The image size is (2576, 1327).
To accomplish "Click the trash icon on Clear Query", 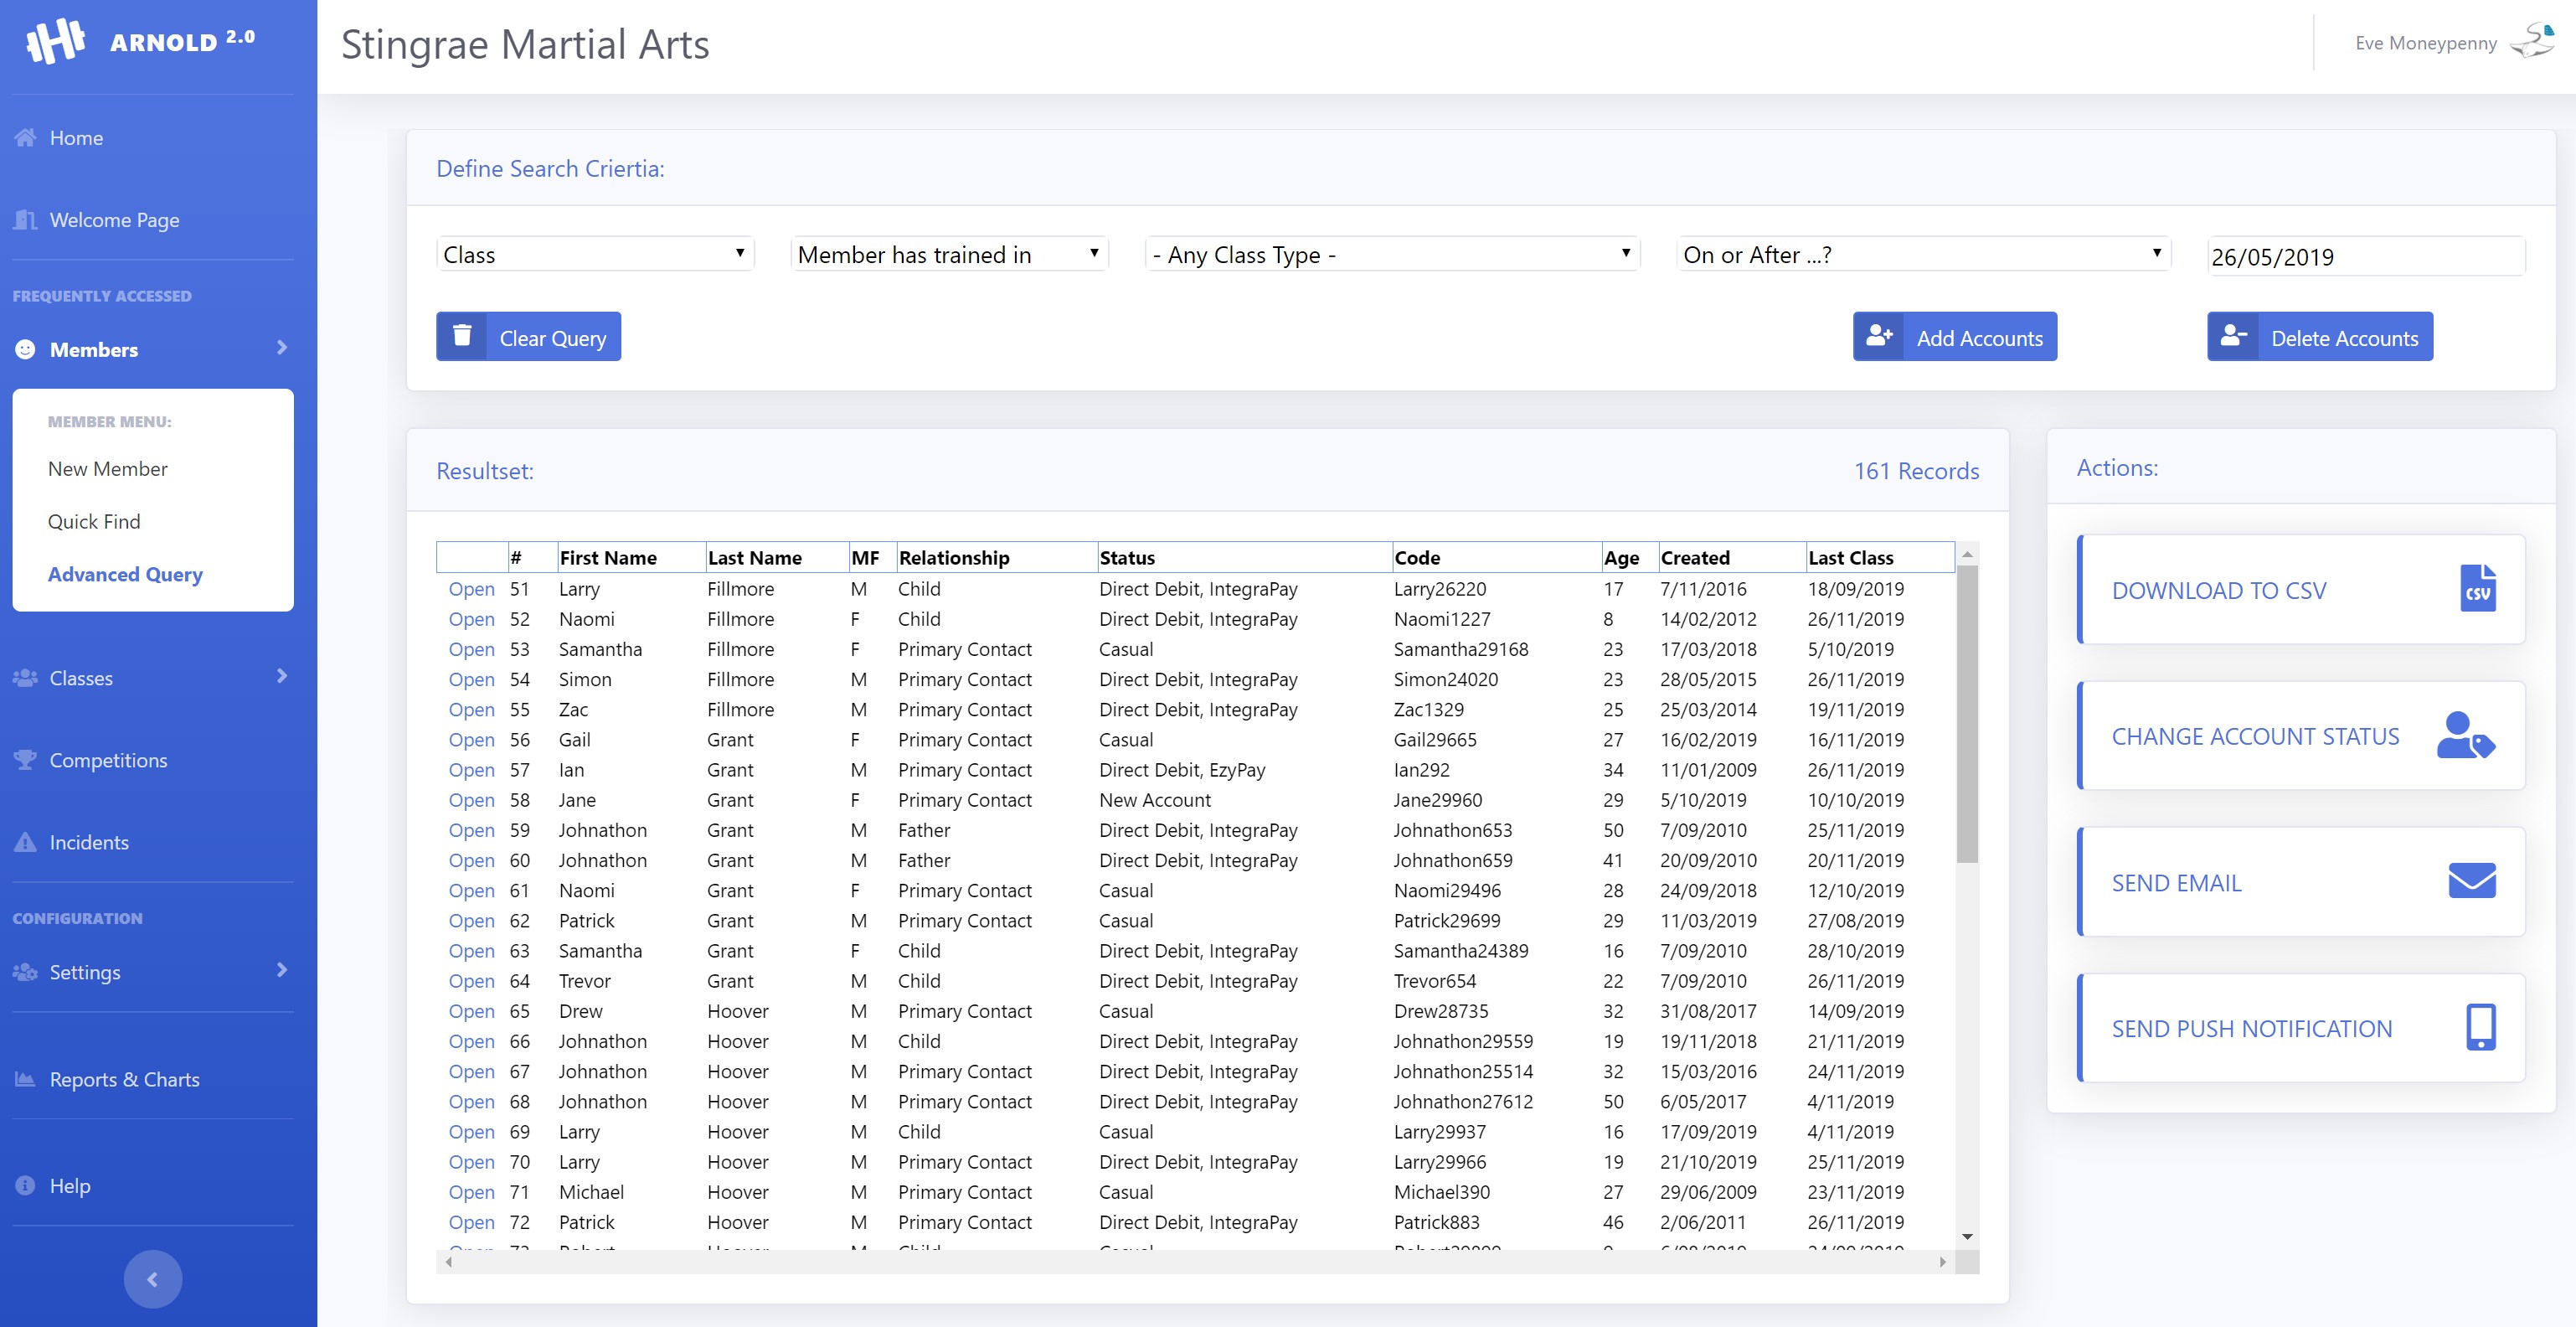I will click(x=462, y=336).
